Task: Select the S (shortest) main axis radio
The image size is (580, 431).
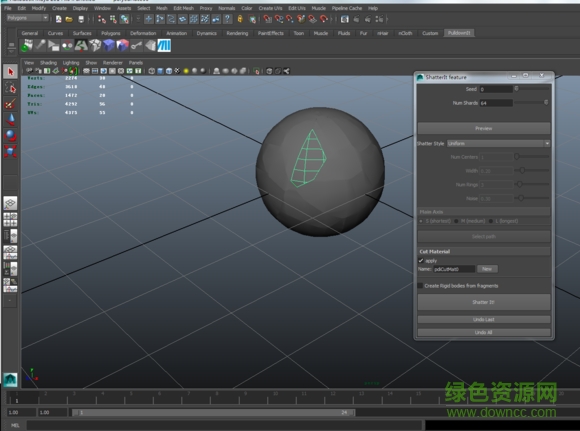Action: click(421, 221)
